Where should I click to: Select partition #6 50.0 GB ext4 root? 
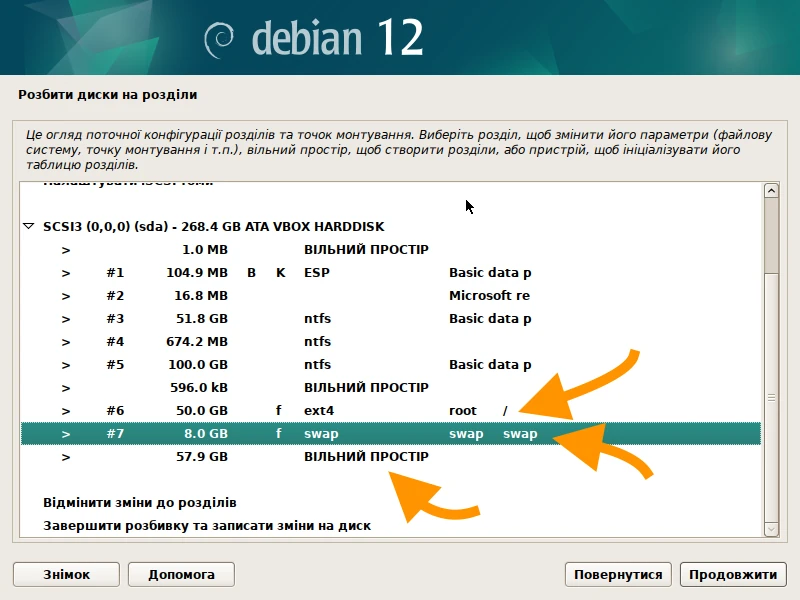tap(391, 410)
